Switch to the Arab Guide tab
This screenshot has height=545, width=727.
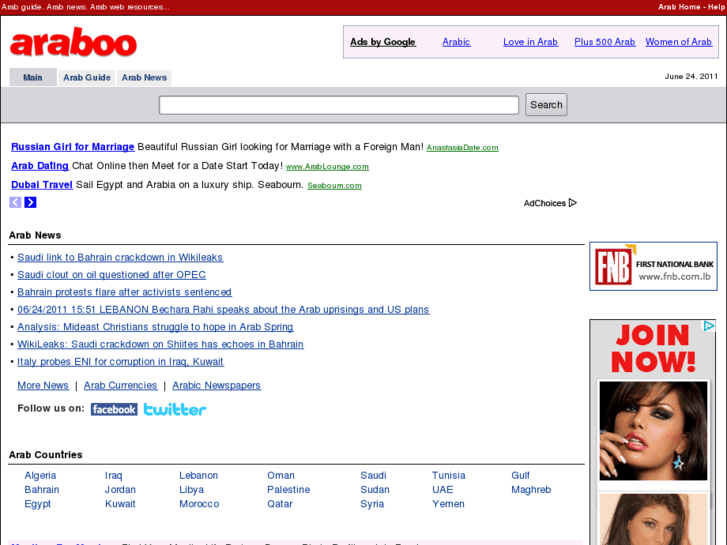pyautogui.click(x=87, y=77)
